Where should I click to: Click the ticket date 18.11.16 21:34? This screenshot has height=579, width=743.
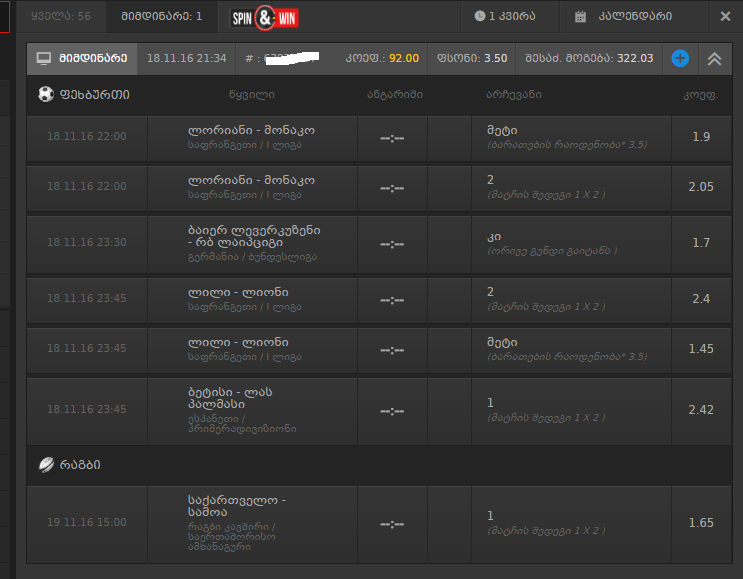tap(186, 58)
